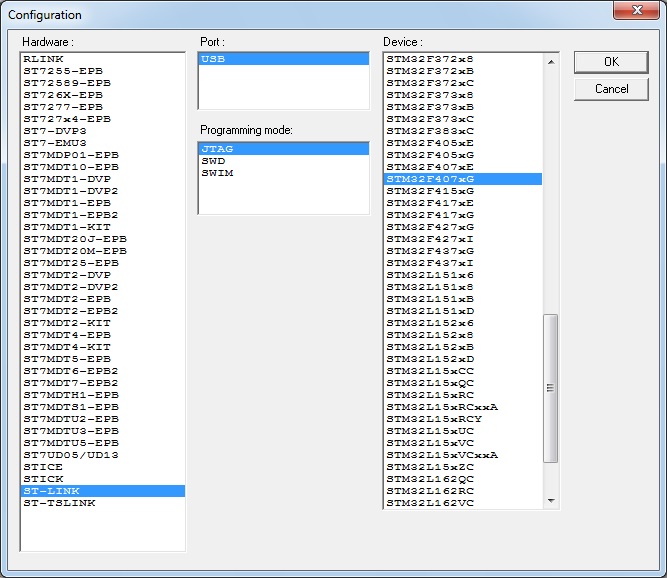
Task: Pick device STM32F405xG
Action: point(463,155)
